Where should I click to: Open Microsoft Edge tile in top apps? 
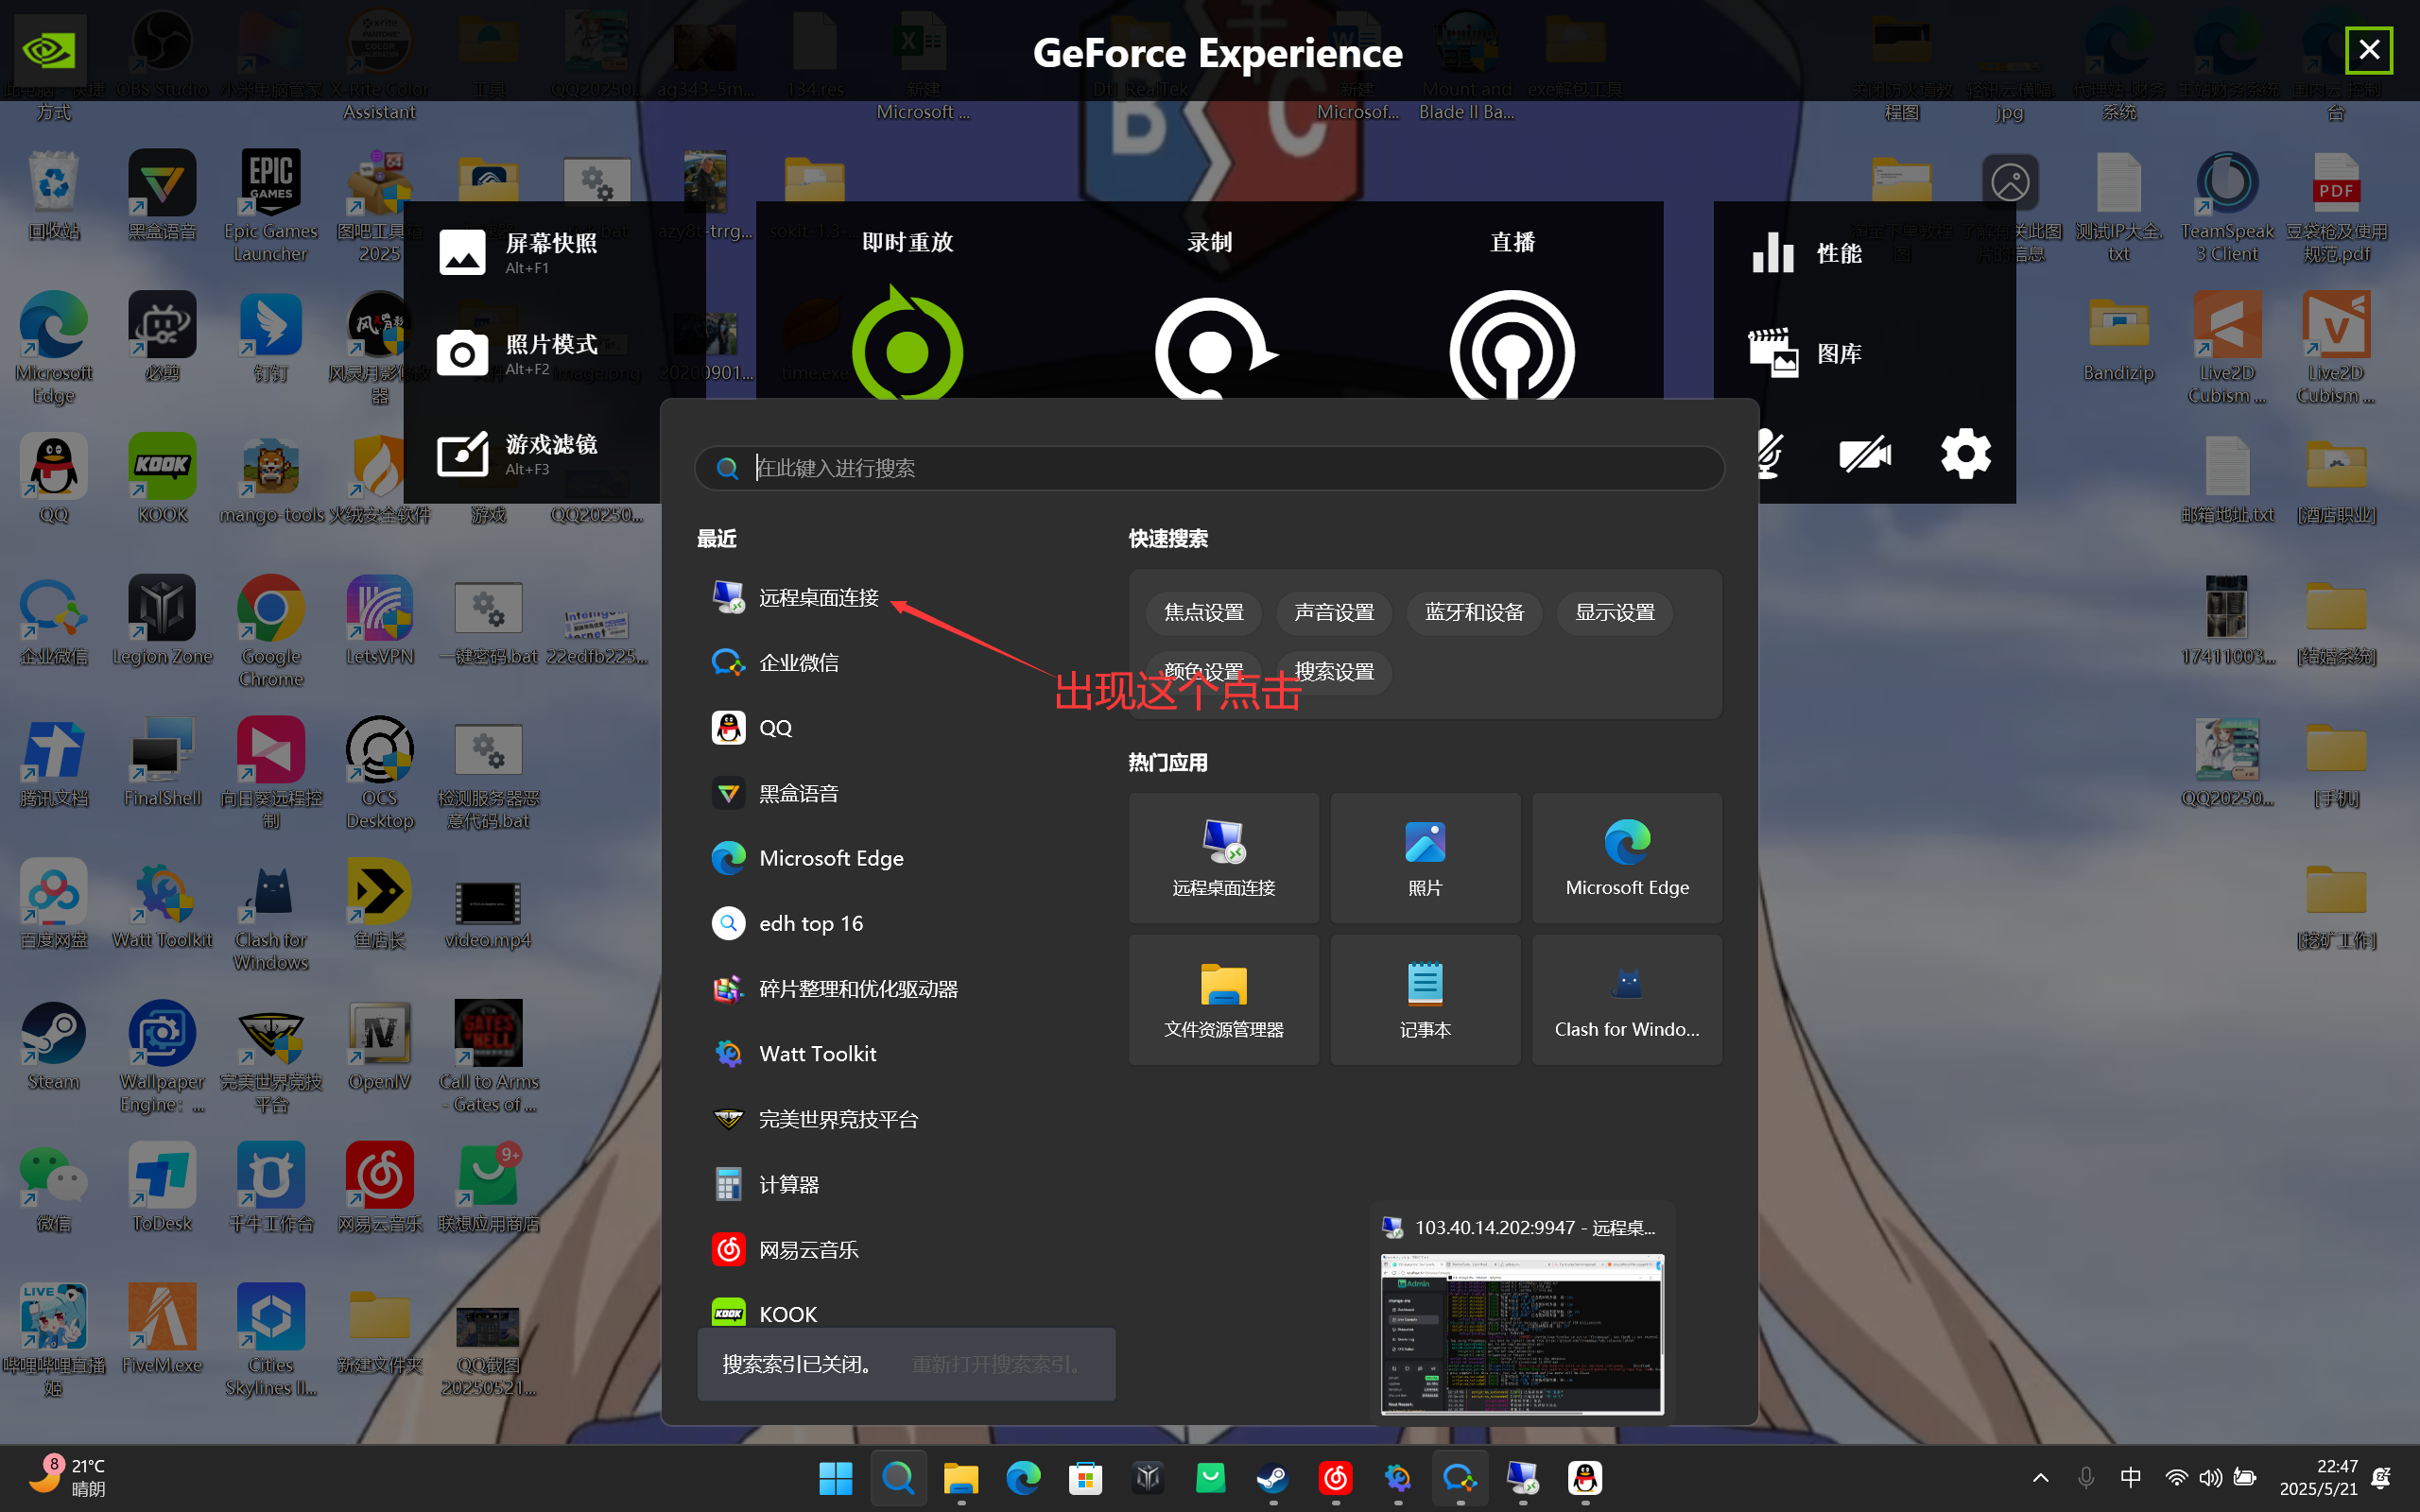click(1627, 858)
